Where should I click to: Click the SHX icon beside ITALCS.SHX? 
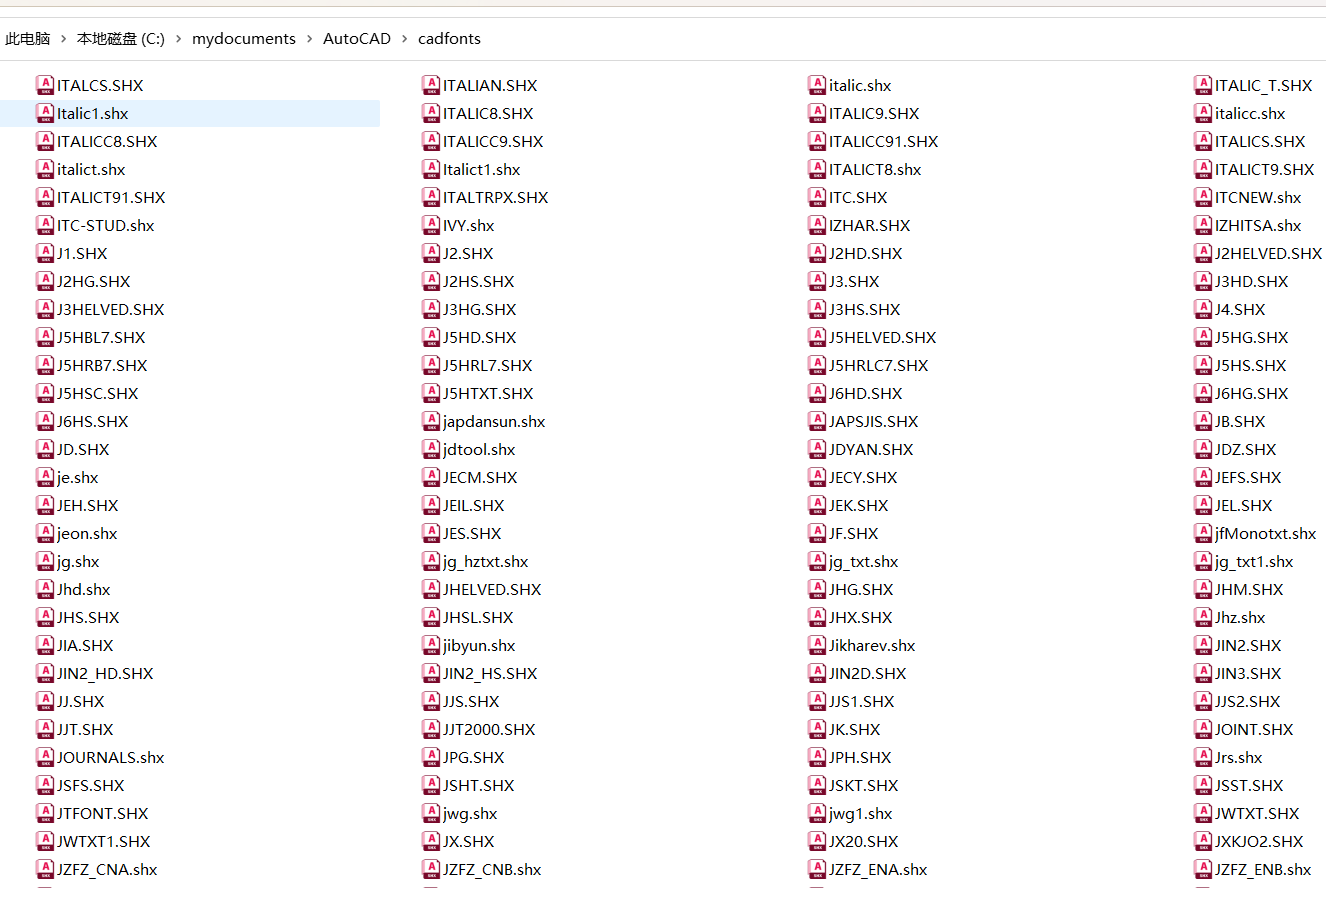click(x=45, y=85)
